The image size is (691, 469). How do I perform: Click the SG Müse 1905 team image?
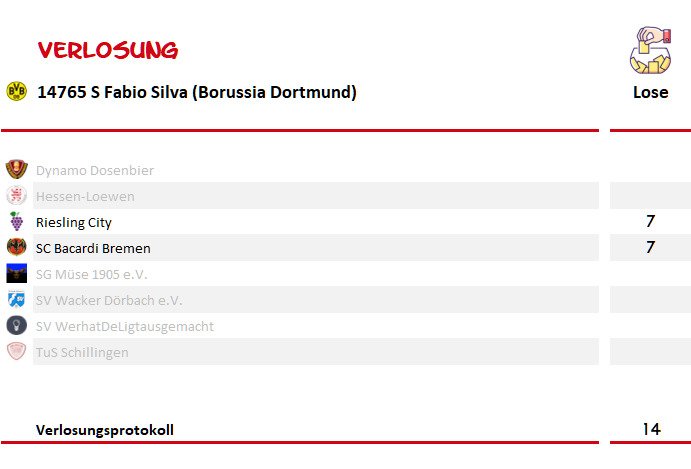[17, 273]
